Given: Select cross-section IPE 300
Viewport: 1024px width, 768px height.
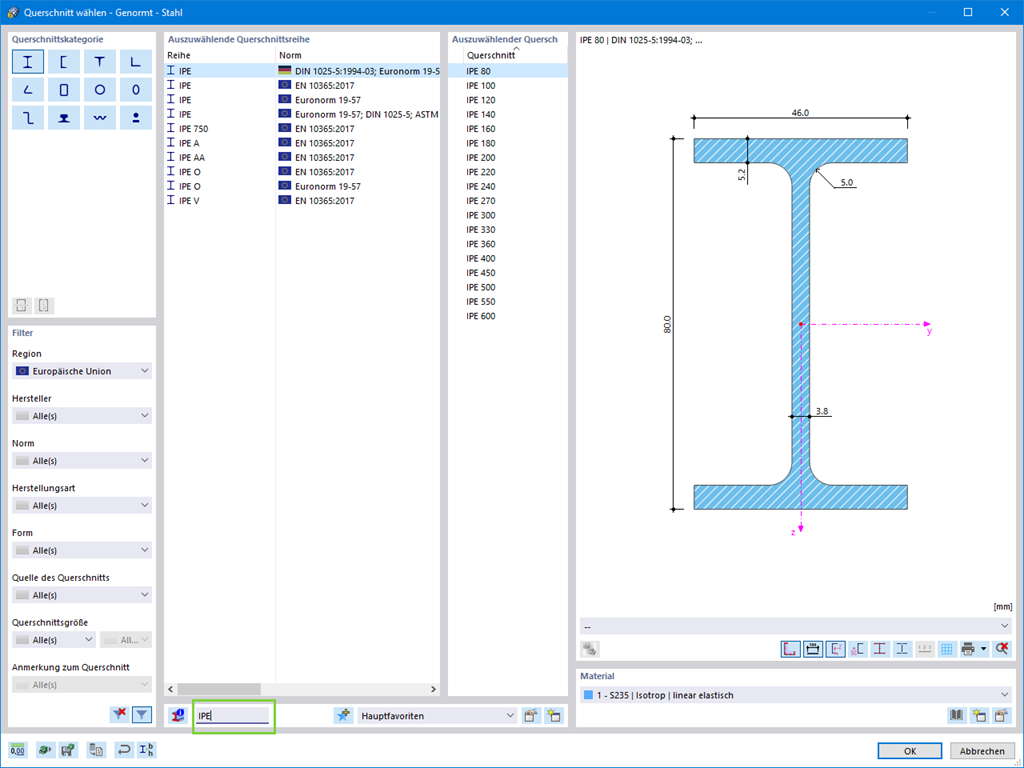Looking at the screenshot, I should coord(507,216).
